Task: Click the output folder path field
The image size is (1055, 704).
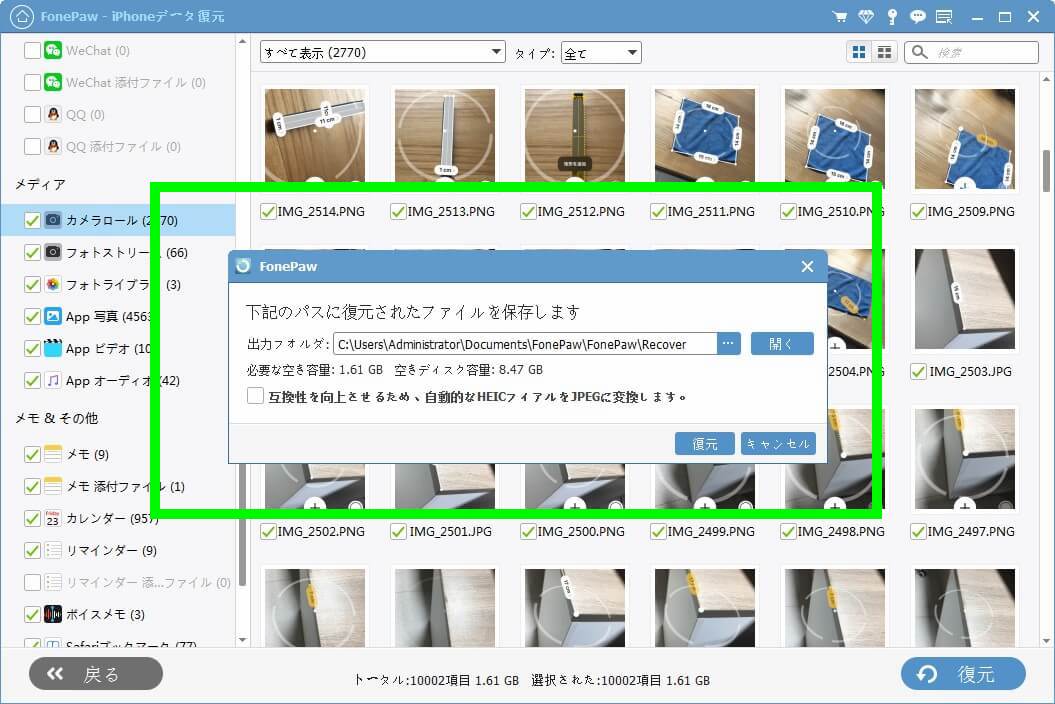Action: (x=525, y=344)
